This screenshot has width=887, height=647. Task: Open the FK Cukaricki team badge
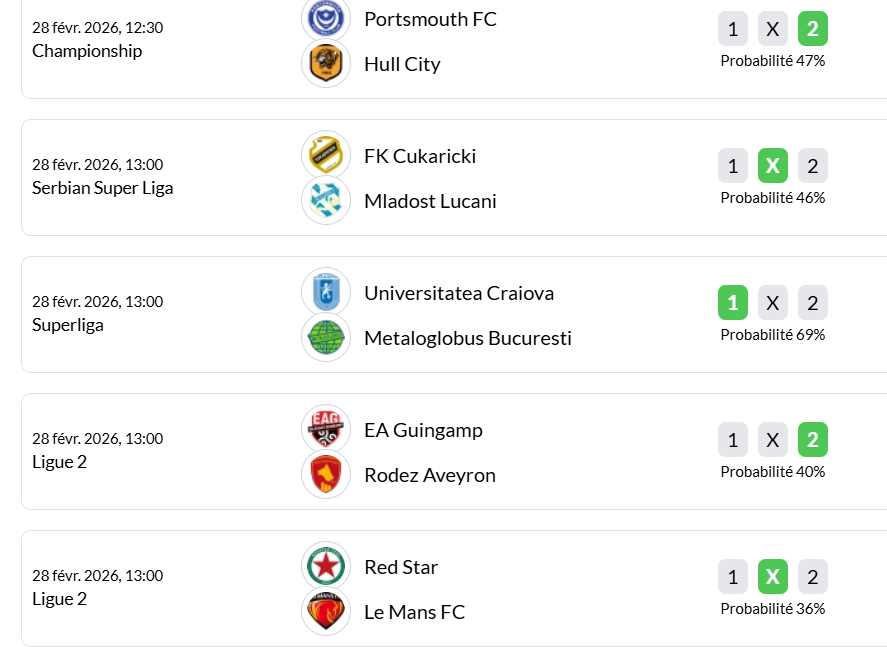[x=326, y=155]
